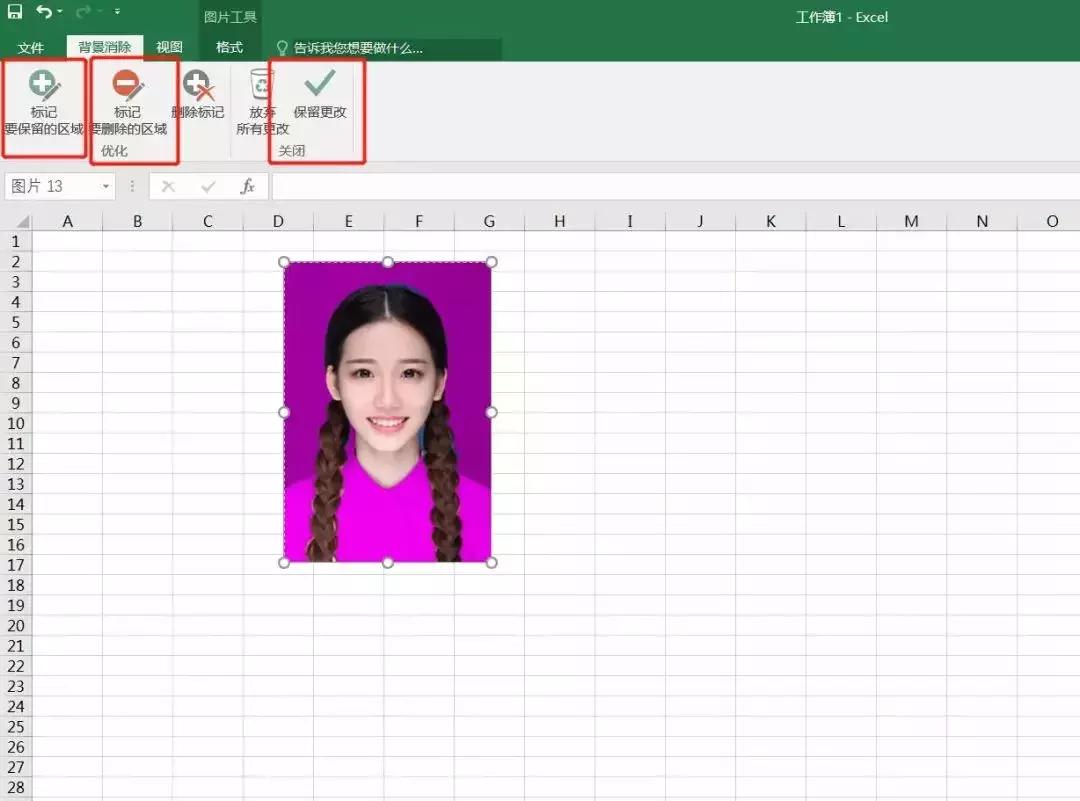Select column C header
This screenshot has height=801, width=1080.
click(208, 221)
